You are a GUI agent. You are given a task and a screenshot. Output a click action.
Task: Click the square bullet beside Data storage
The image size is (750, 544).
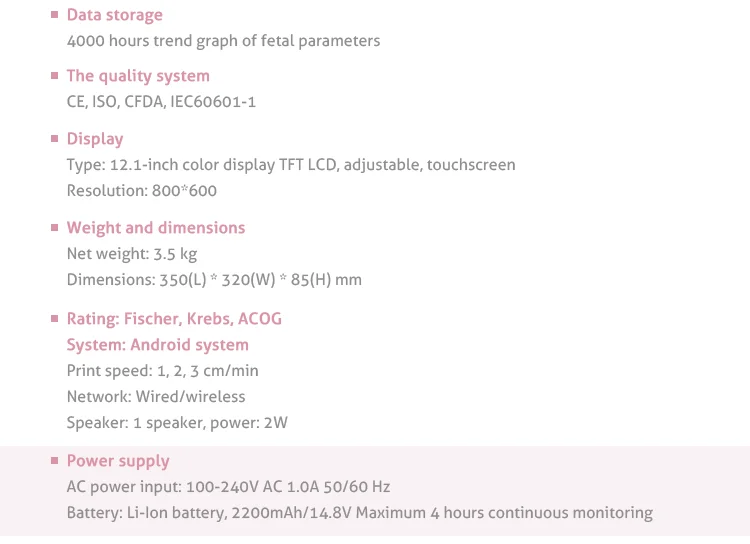point(54,16)
